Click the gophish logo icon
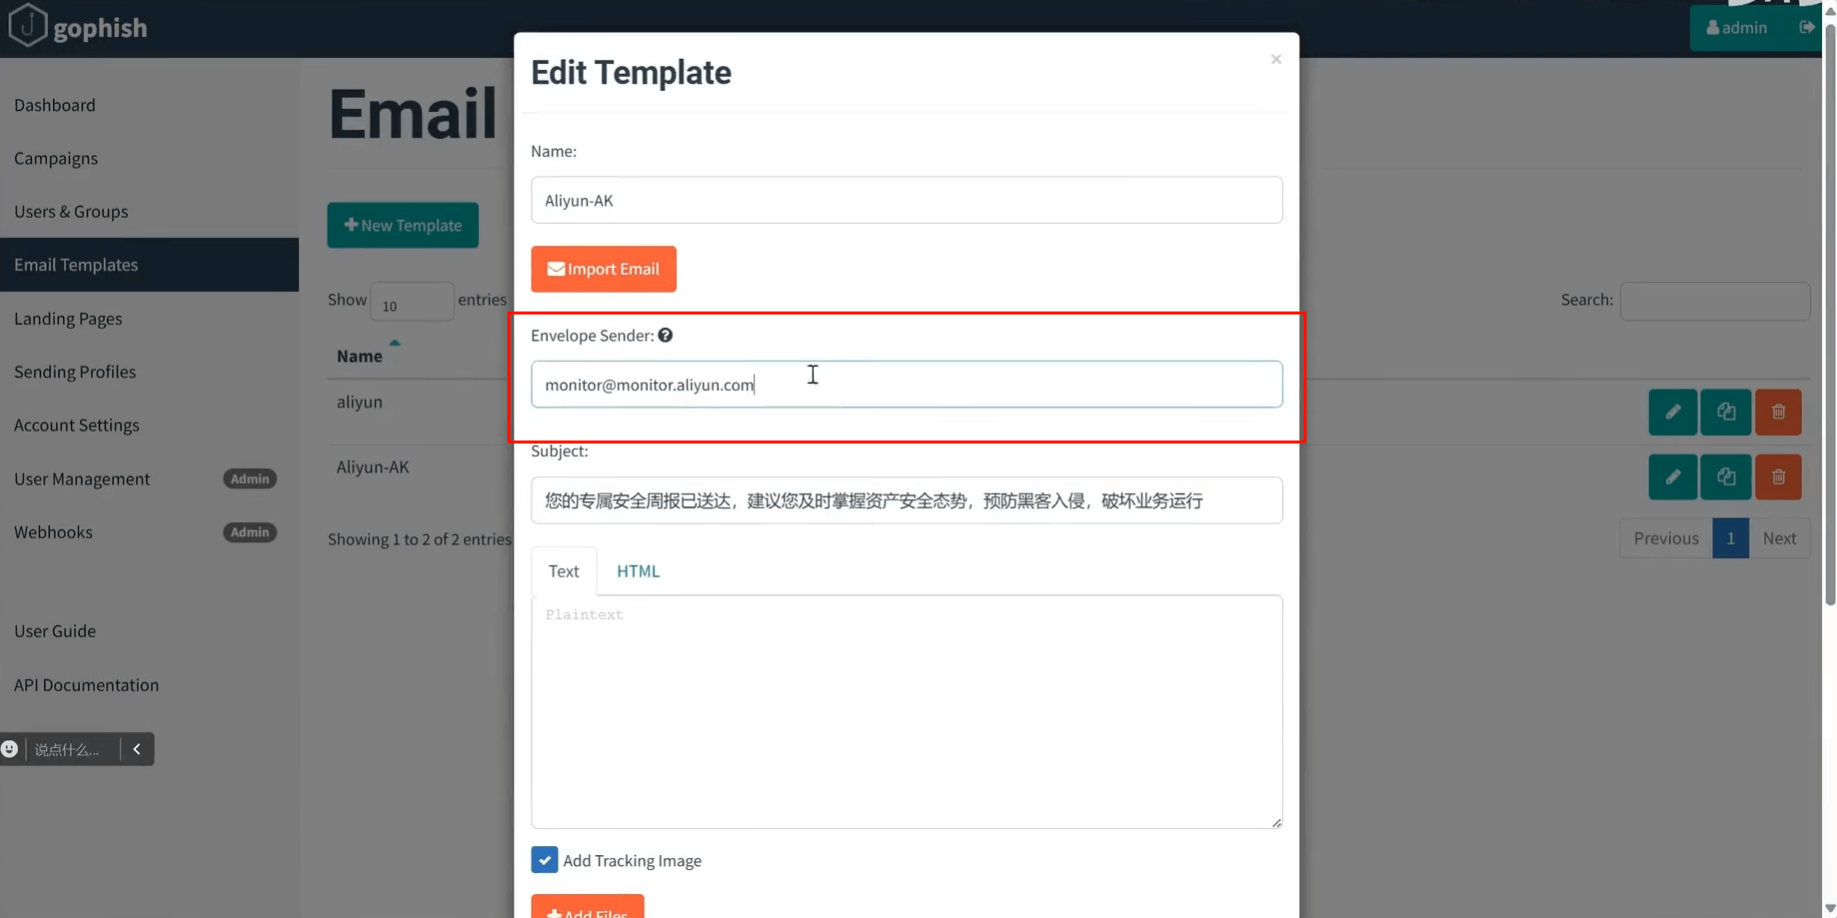The height and width of the screenshot is (918, 1837). (x=27, y=25)
